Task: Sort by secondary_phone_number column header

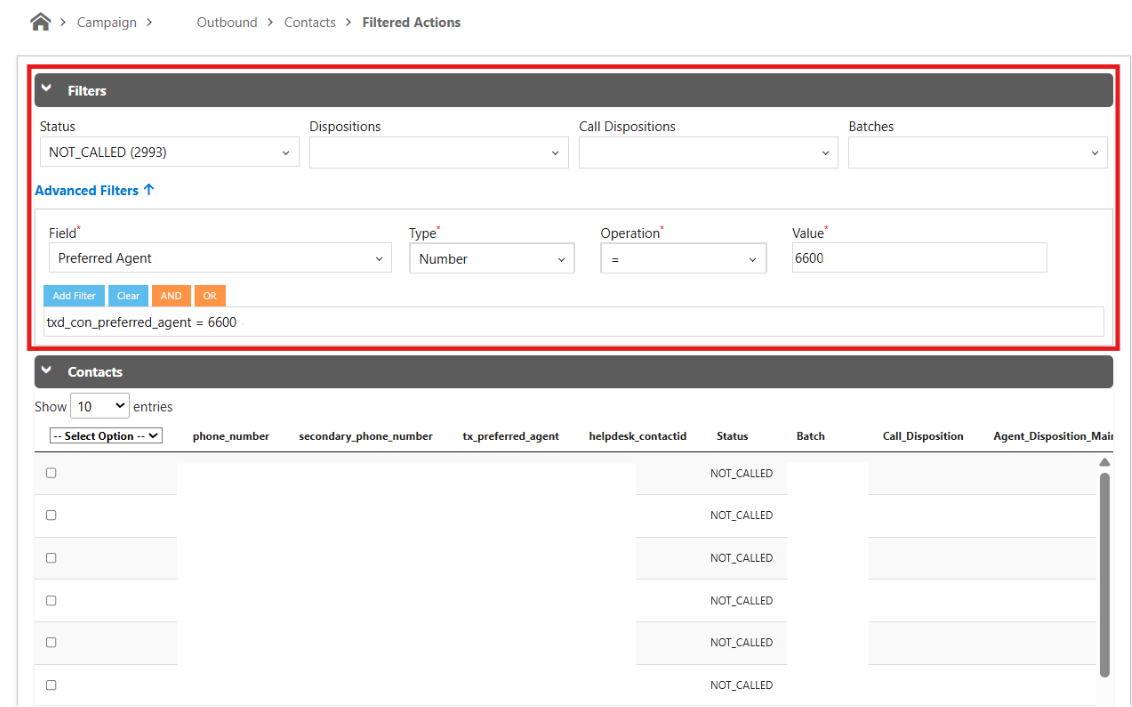Action: (x=366, y=436)
